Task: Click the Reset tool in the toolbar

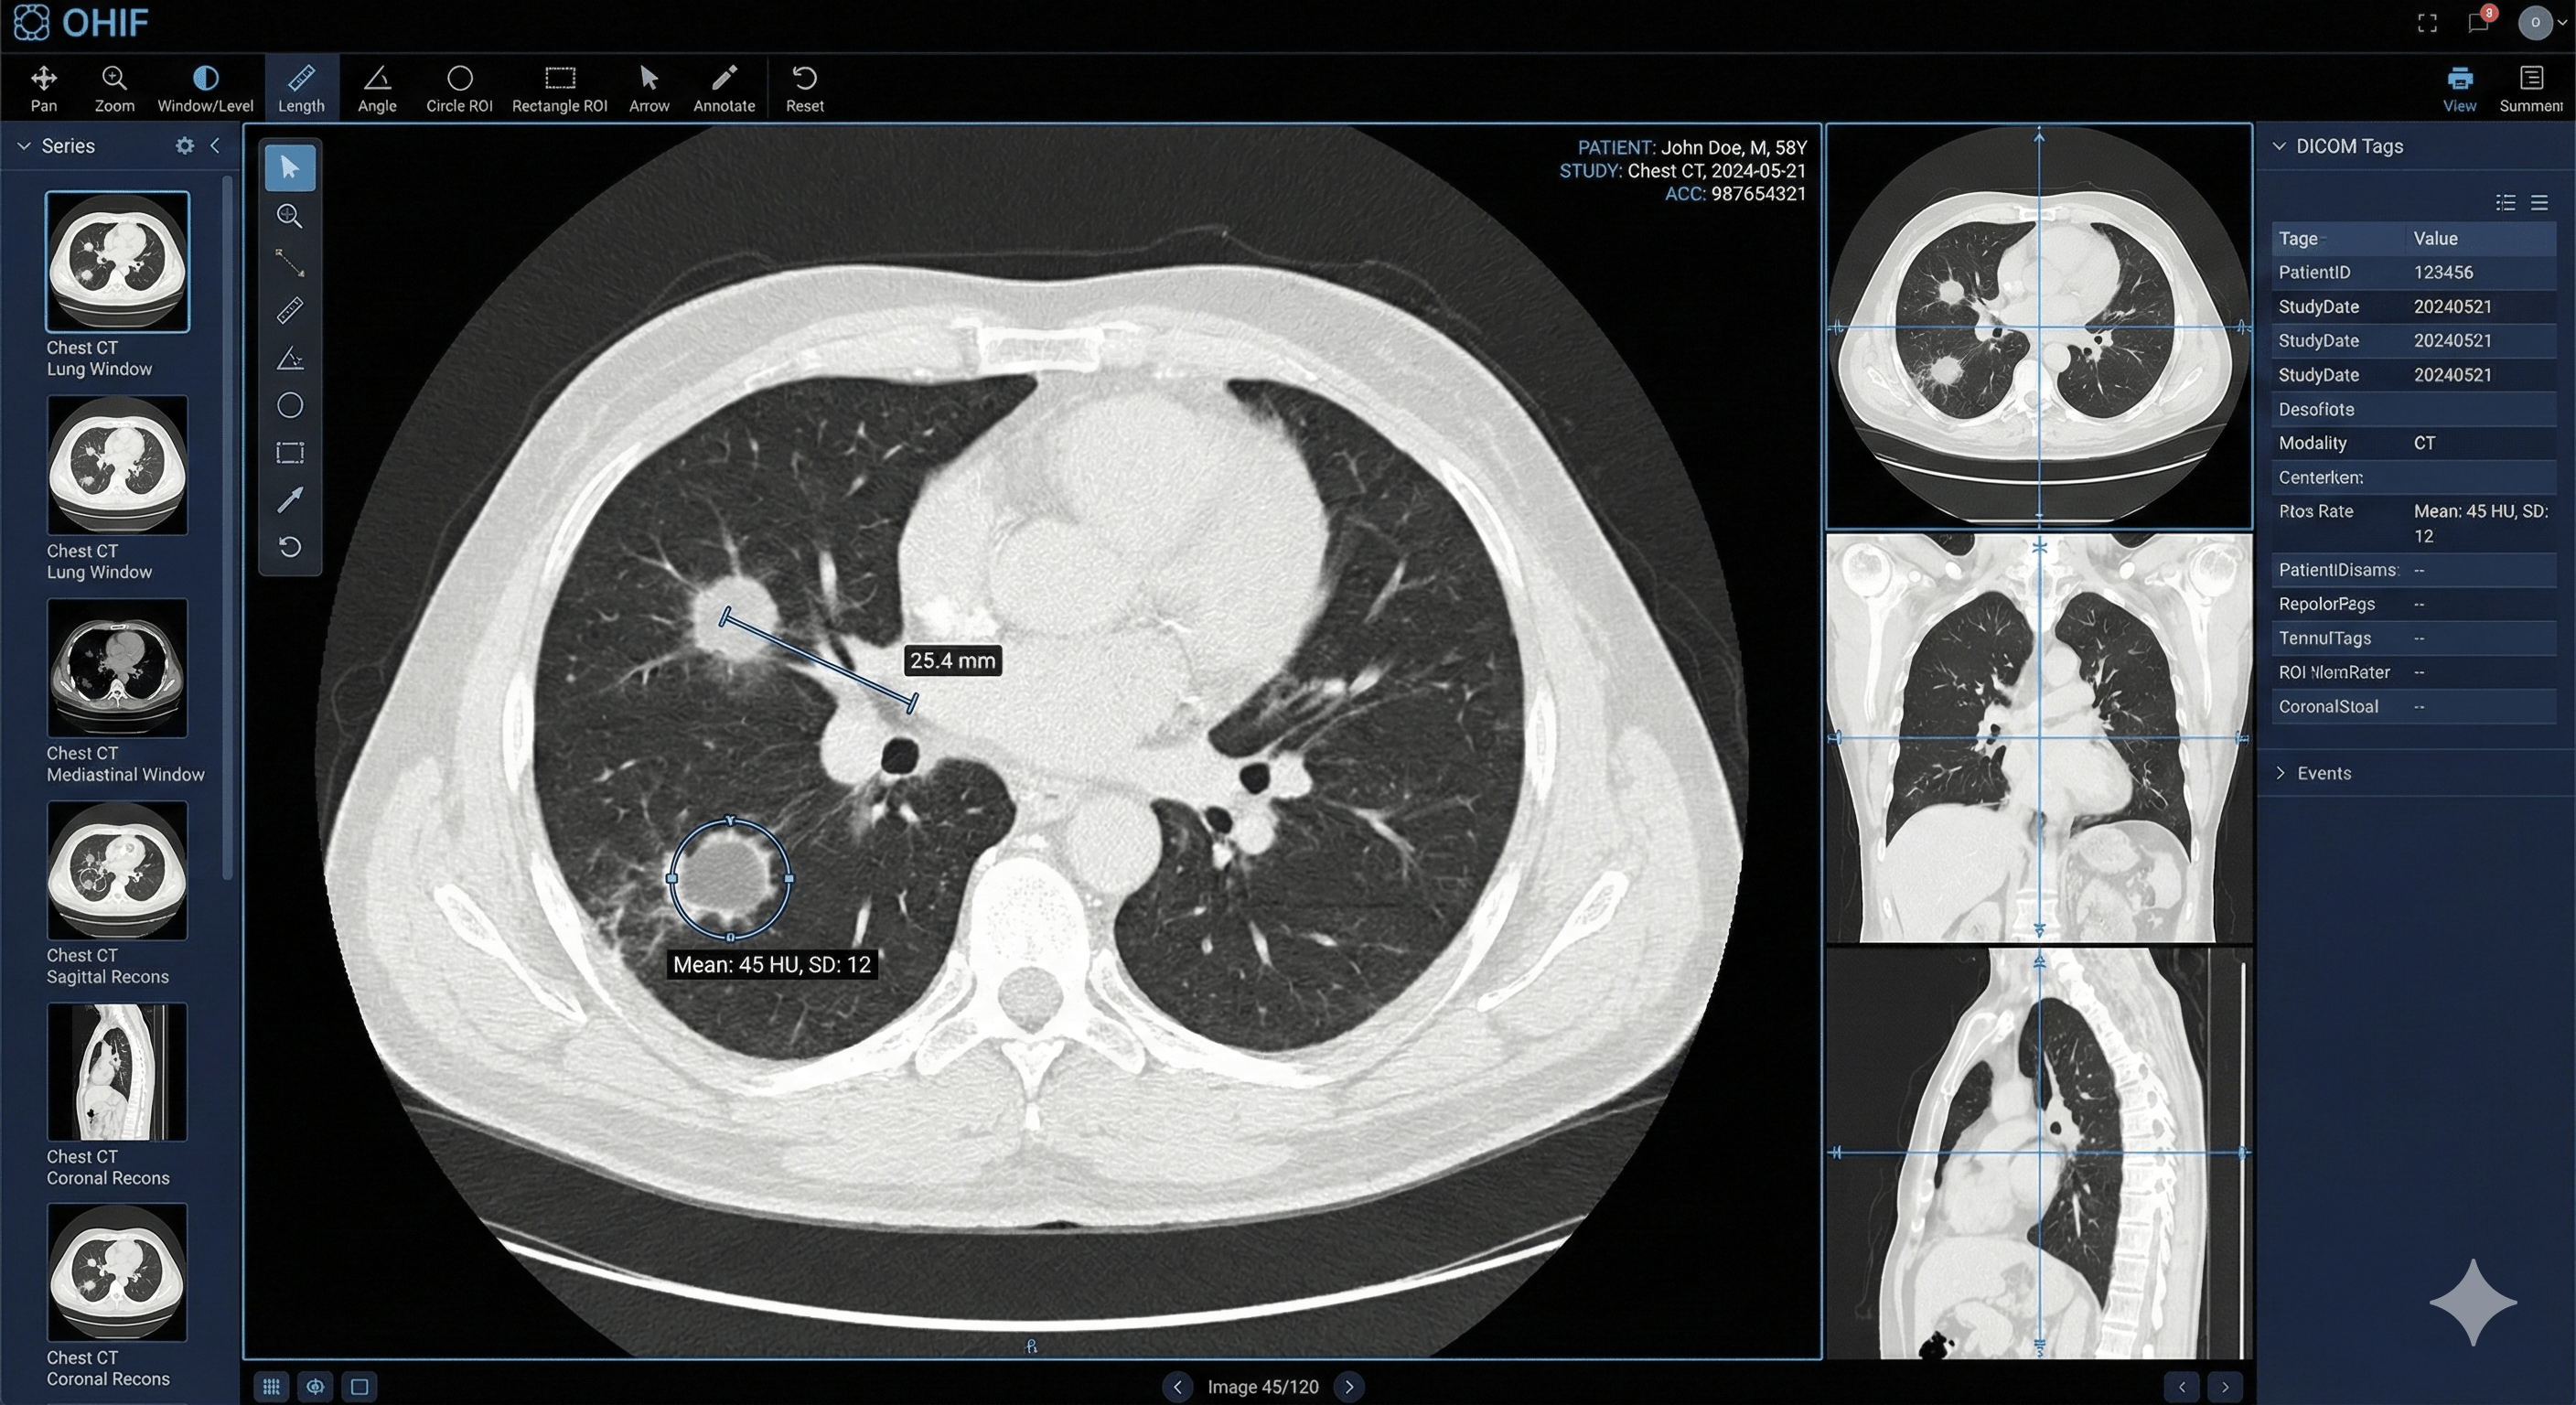Action: pyautogui.click(x=804, y=87)
